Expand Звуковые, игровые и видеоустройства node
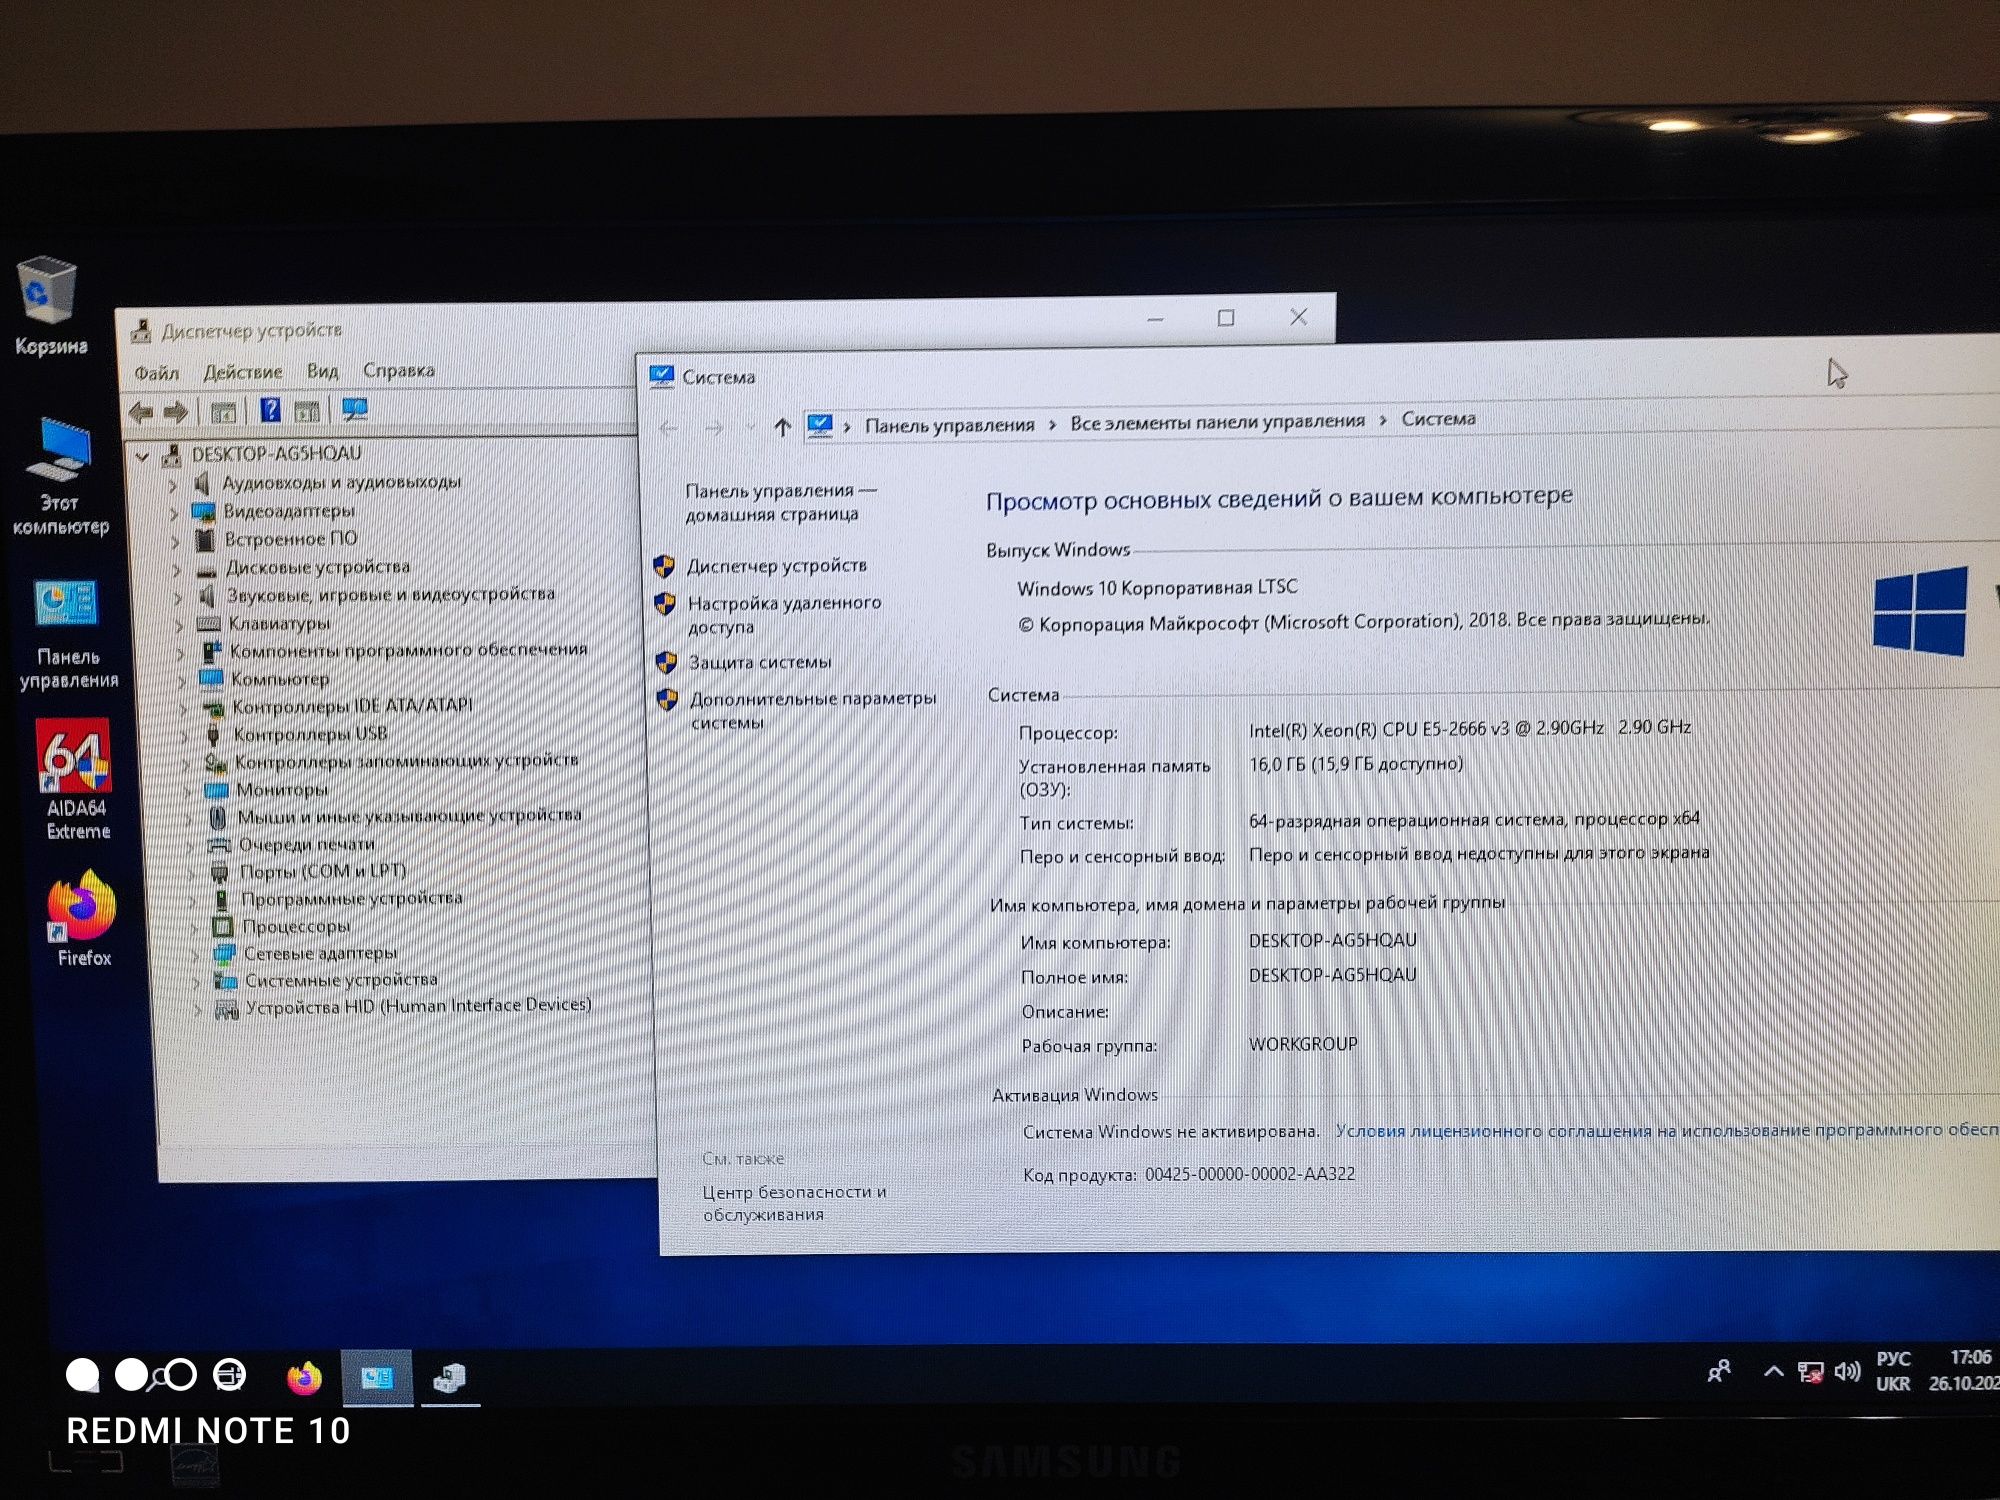Viewport: 2000px width, 1500px height. [x=178, y=597]
